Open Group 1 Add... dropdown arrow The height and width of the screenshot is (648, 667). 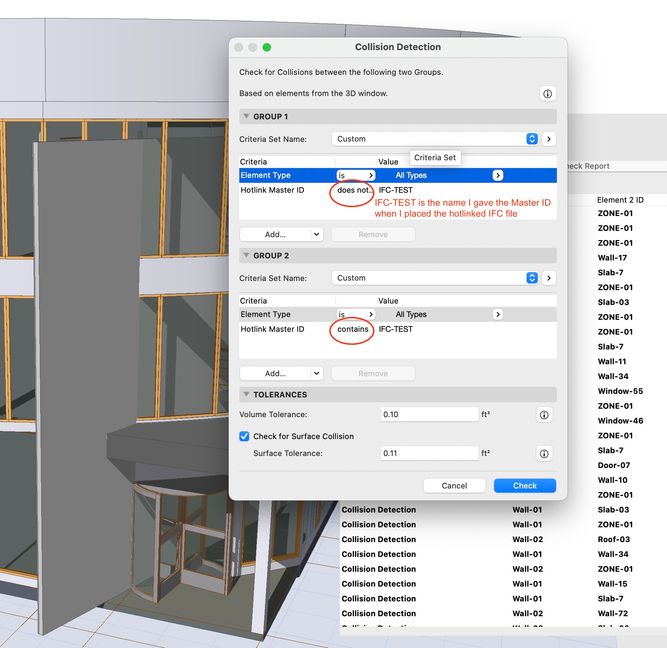[x=316, y=234]
